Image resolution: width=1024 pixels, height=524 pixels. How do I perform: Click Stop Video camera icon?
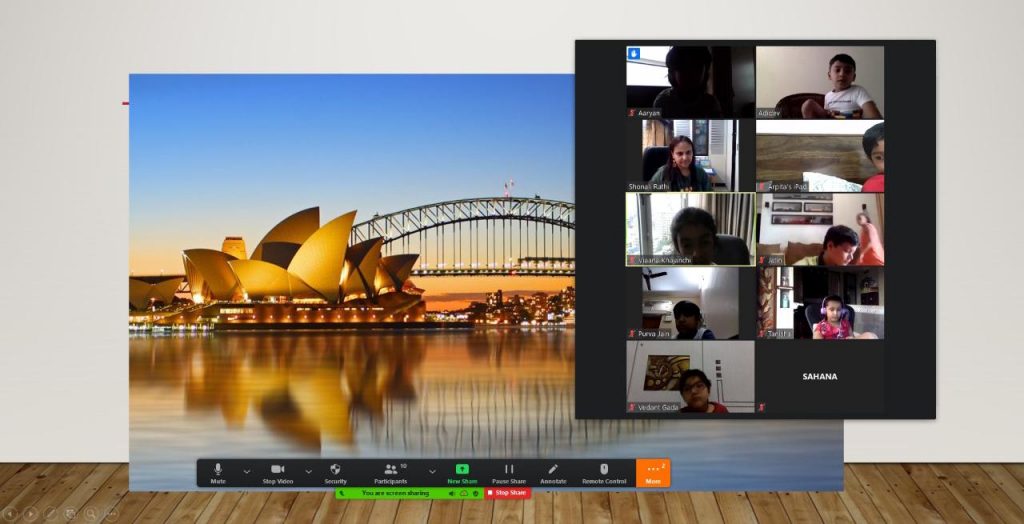coord(278,473)
